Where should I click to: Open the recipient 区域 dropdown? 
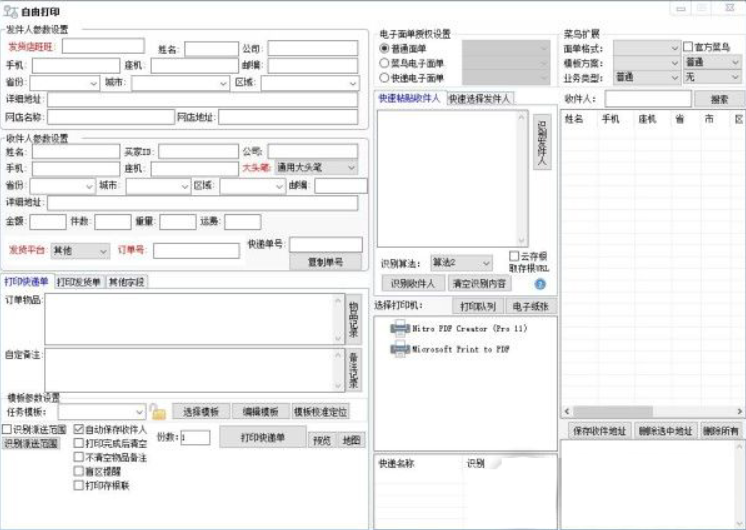[x=252, y=186]
